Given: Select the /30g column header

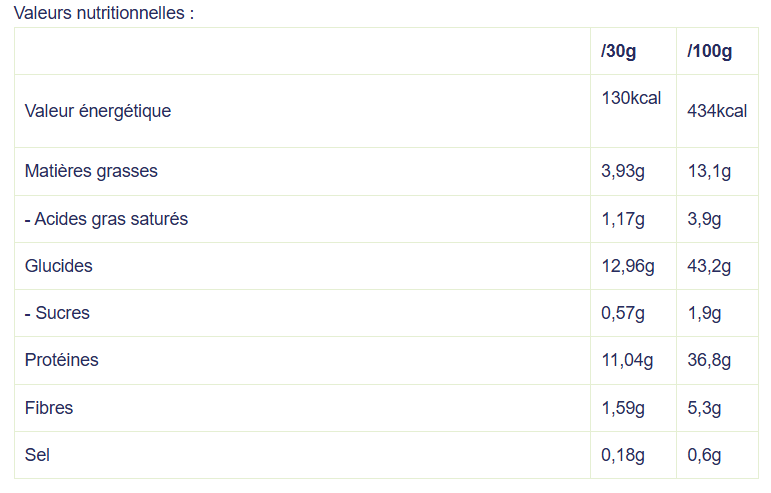Looking at the screenshot, I should [618, 51].
